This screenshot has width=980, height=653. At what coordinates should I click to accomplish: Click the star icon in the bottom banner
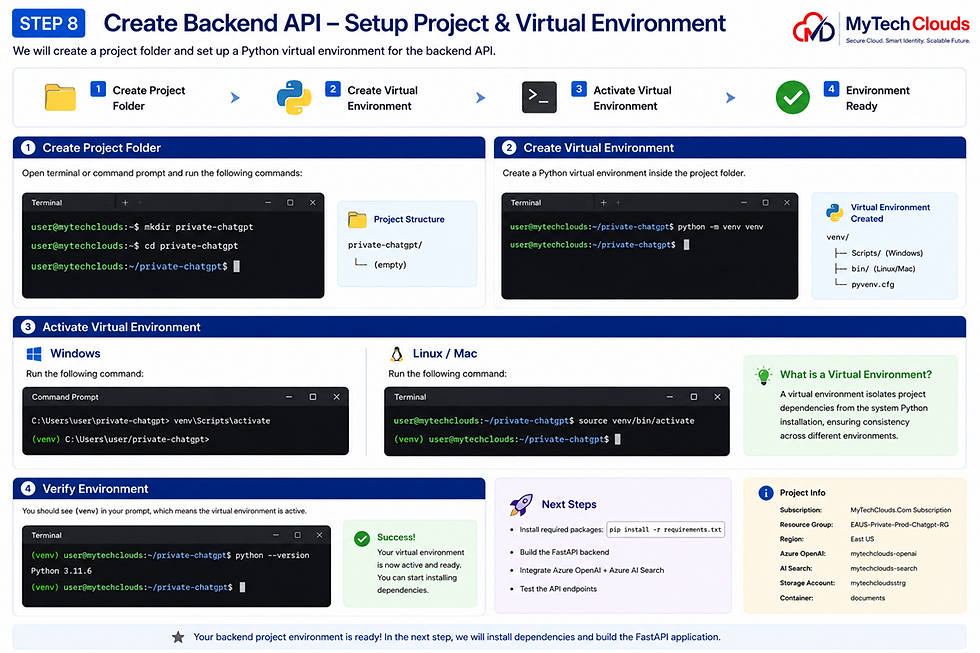click(178, 637)
